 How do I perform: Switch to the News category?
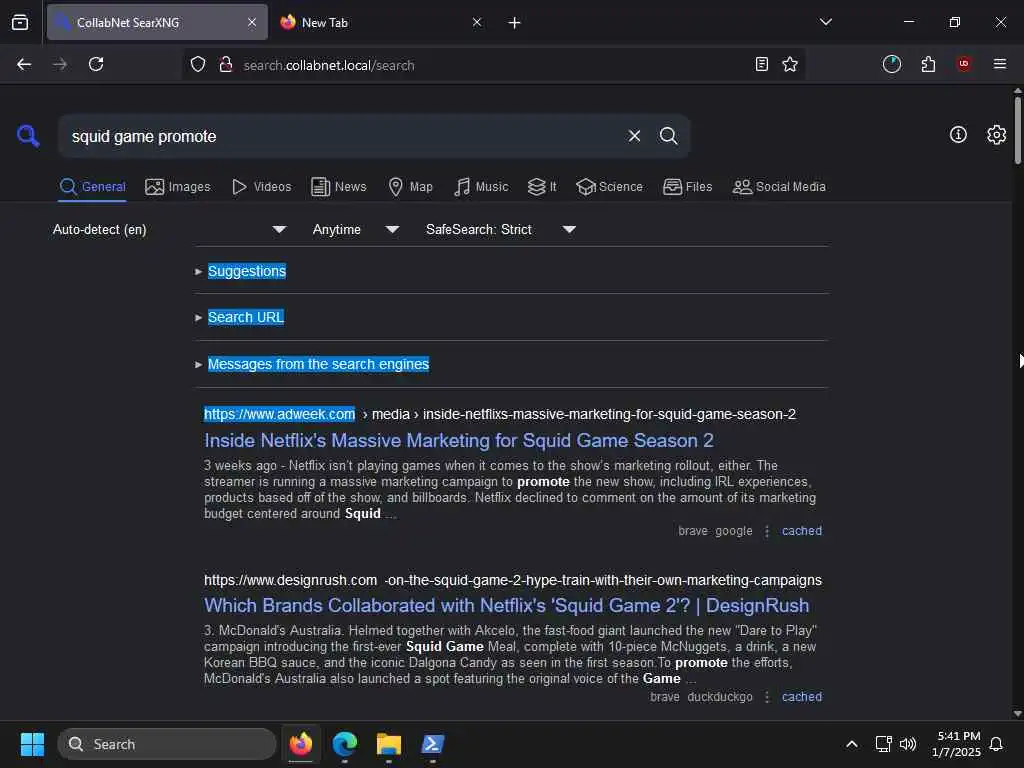tap(338, 187)
